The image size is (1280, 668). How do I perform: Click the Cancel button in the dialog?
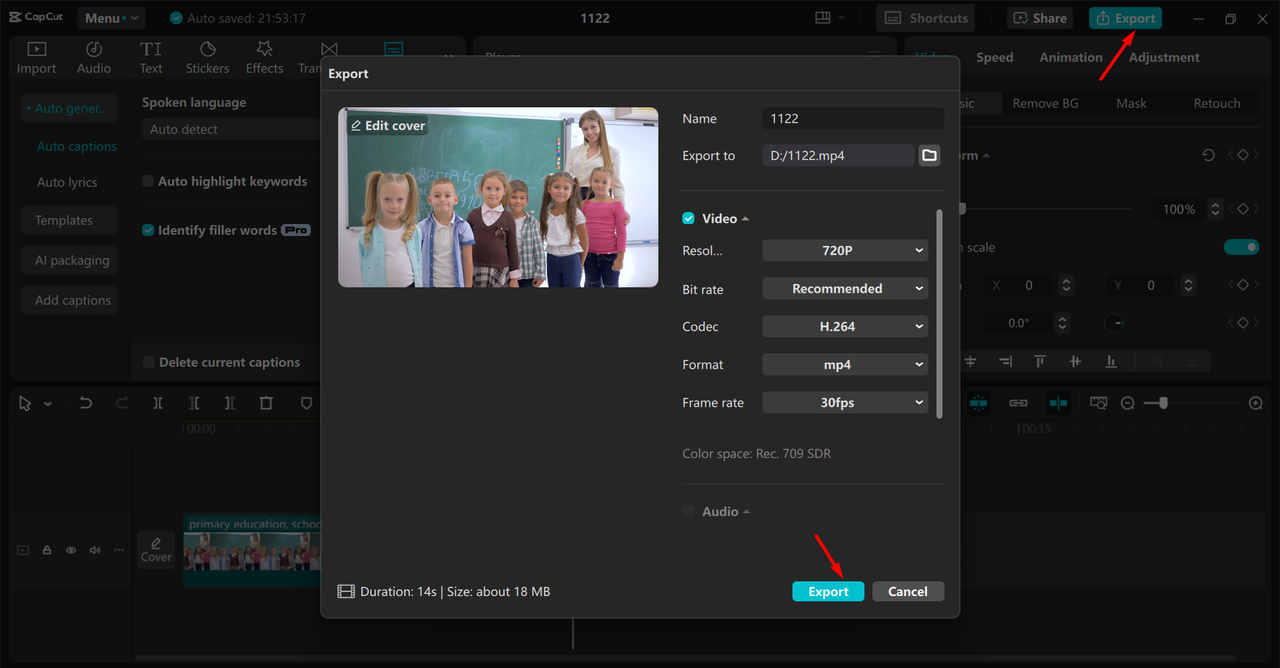(x=908, y=591)
